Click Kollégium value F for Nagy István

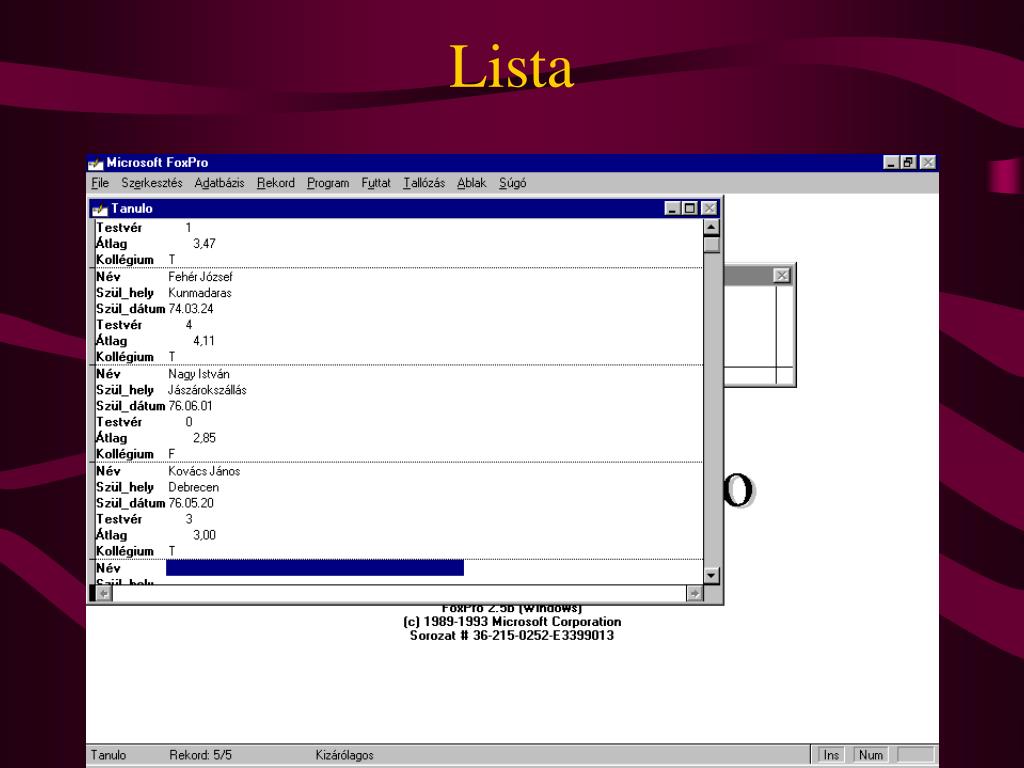pos(172,455)
